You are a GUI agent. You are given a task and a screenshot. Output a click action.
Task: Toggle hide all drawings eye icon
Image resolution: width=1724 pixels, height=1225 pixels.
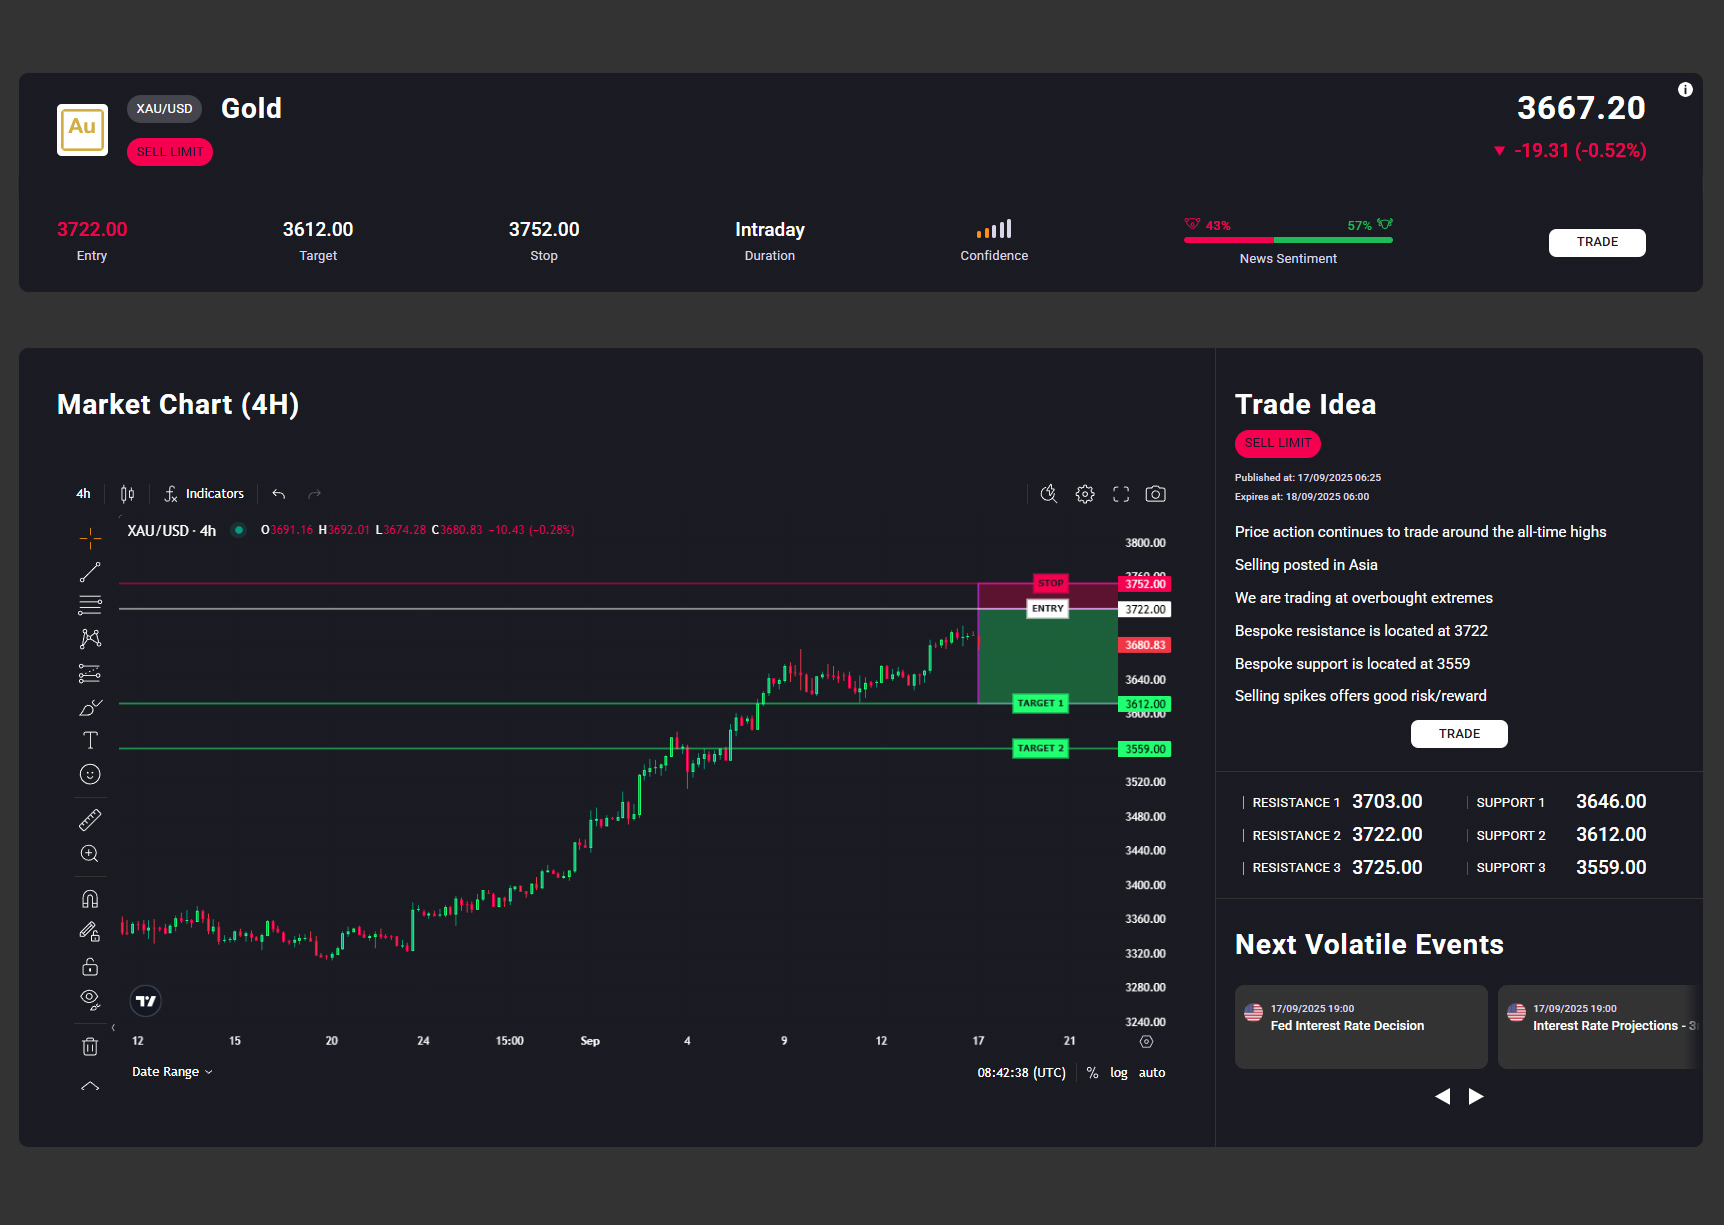click(90, 999)
